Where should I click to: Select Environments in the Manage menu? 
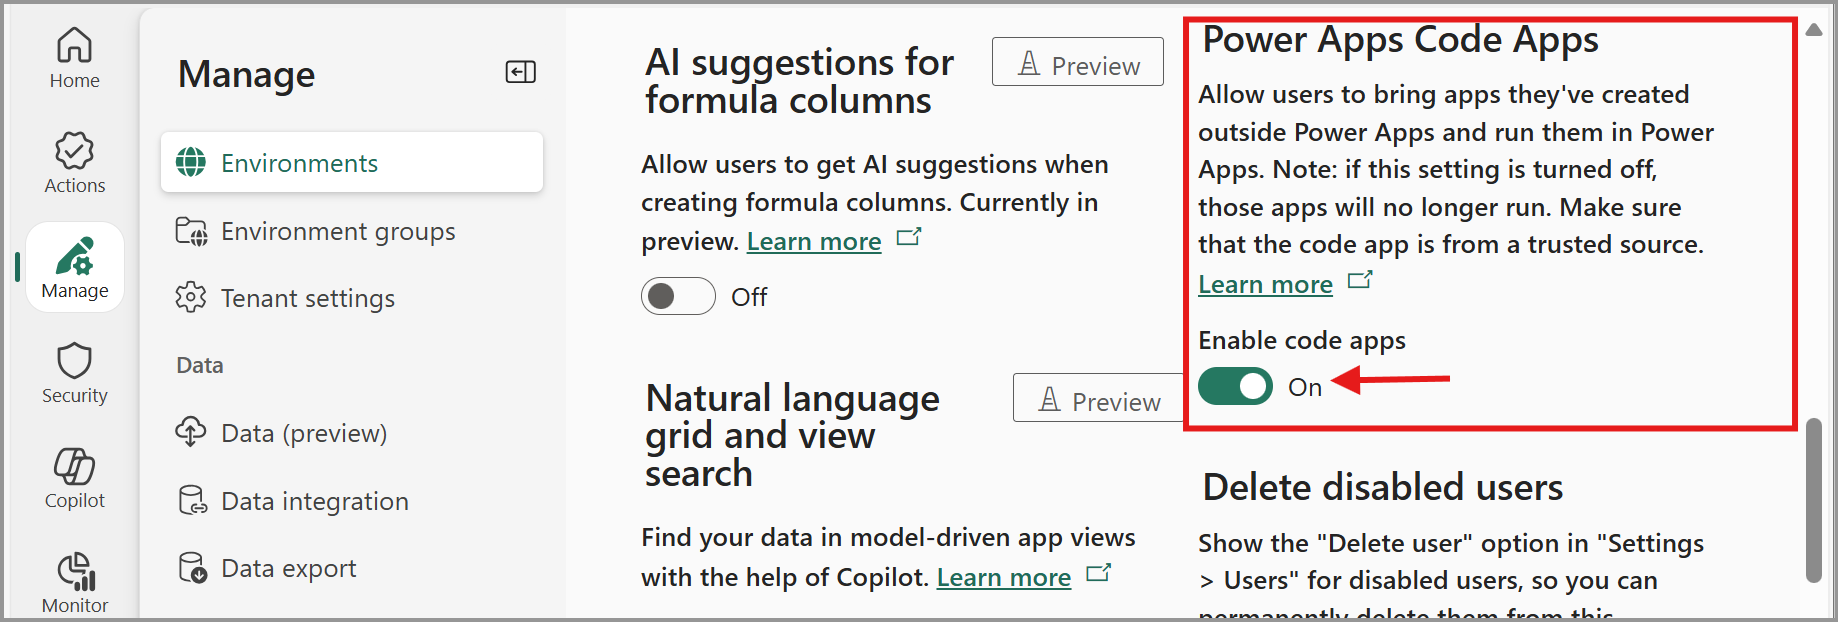tap(352, 163)
